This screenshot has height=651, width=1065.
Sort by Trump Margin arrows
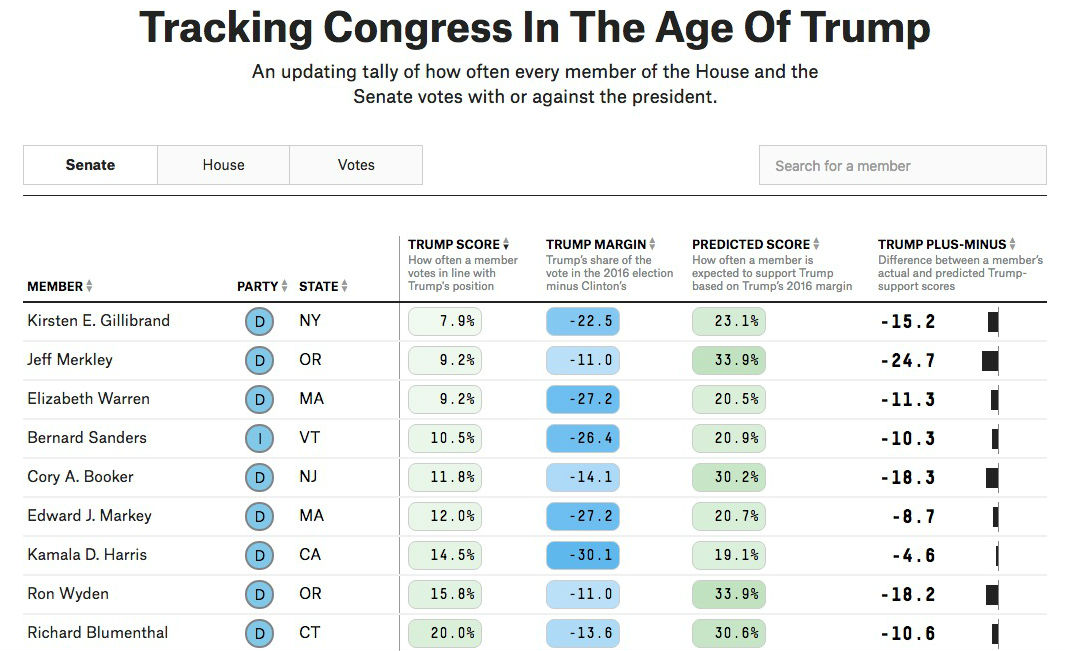pos(652,244)
